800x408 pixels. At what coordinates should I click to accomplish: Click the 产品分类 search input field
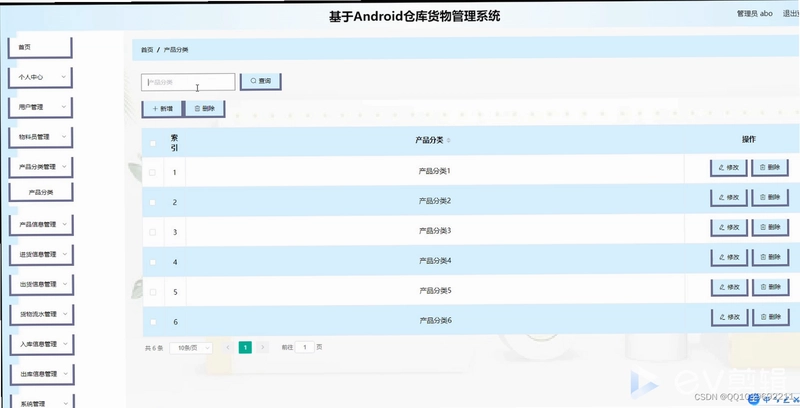pyautogui.click(x=188, y=82)
